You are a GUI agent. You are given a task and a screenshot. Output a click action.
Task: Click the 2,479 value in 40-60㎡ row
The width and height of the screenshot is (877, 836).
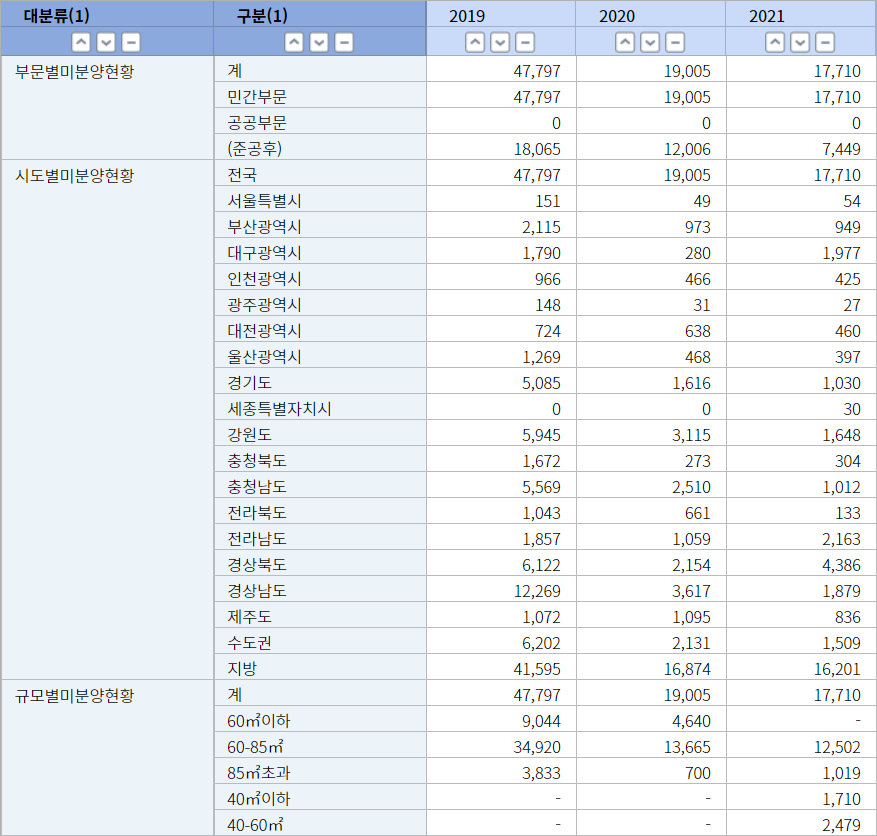tap(841, 825)
